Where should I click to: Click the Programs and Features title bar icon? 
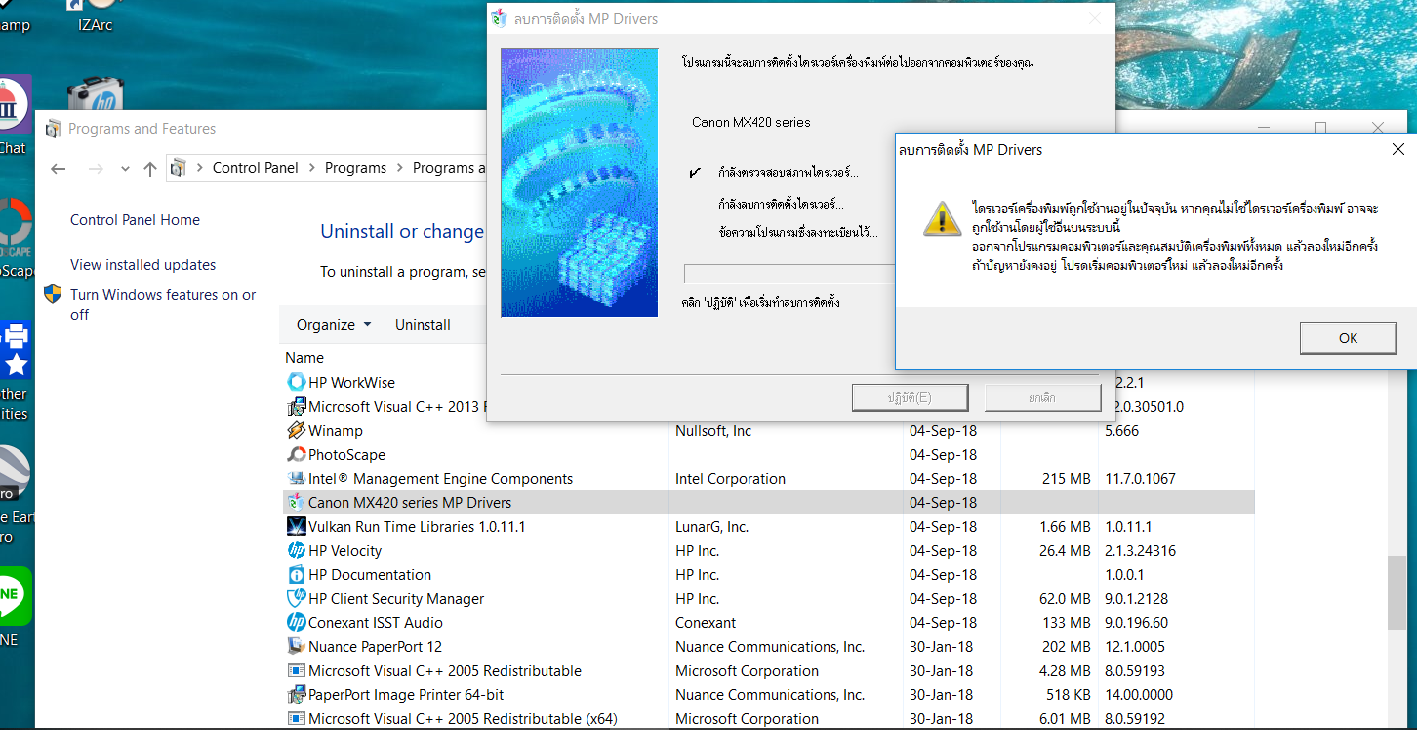pos(52,128)
